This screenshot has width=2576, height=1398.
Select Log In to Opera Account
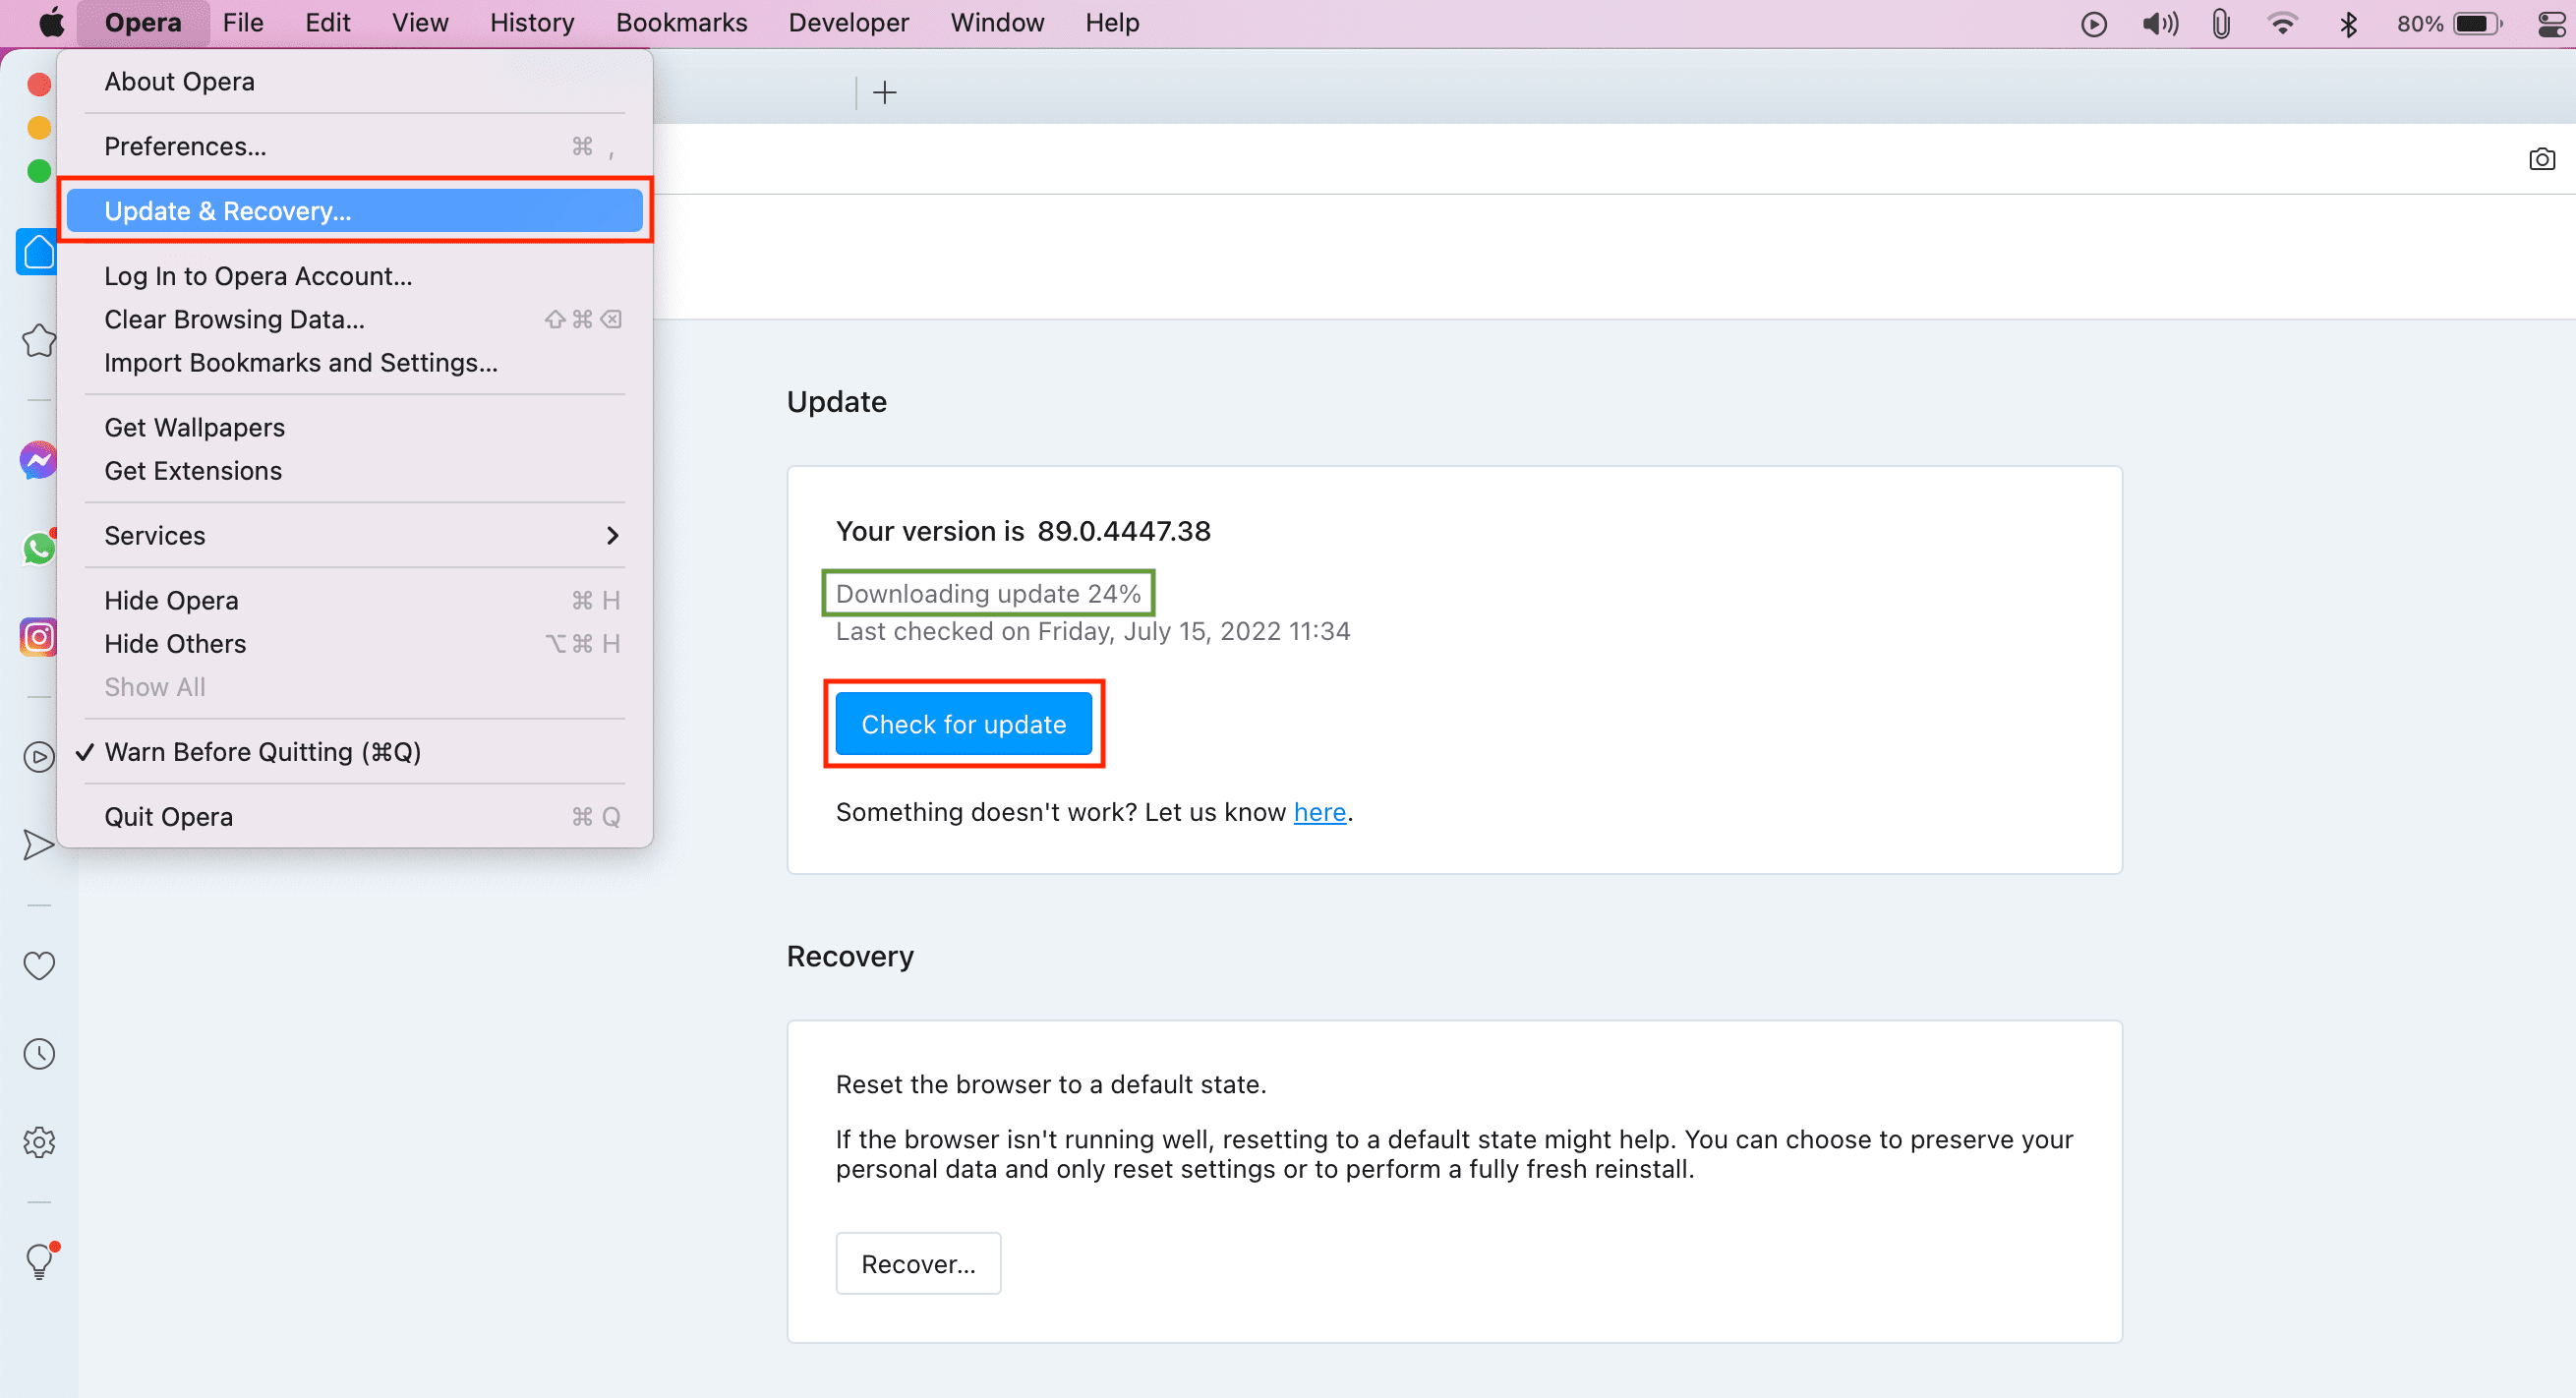click(355, 276)
